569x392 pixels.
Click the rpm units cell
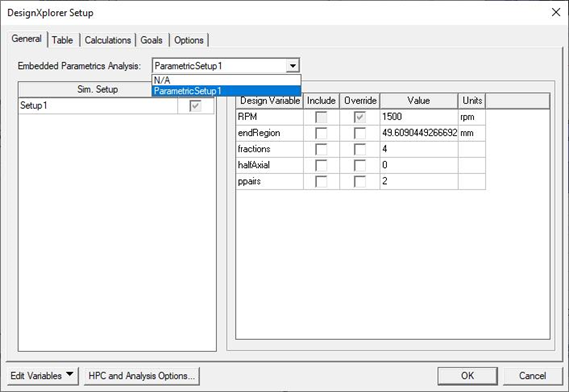(x=472, y=117)
